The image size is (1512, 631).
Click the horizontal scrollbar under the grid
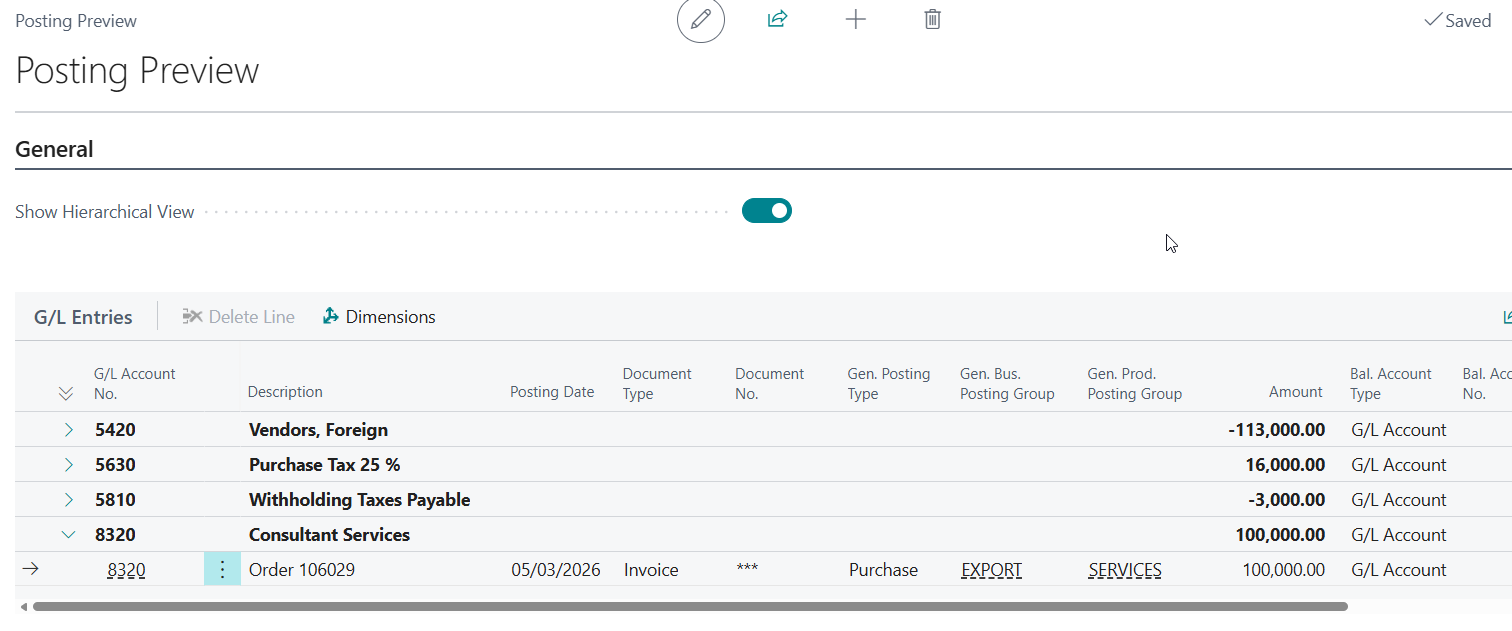690,606
